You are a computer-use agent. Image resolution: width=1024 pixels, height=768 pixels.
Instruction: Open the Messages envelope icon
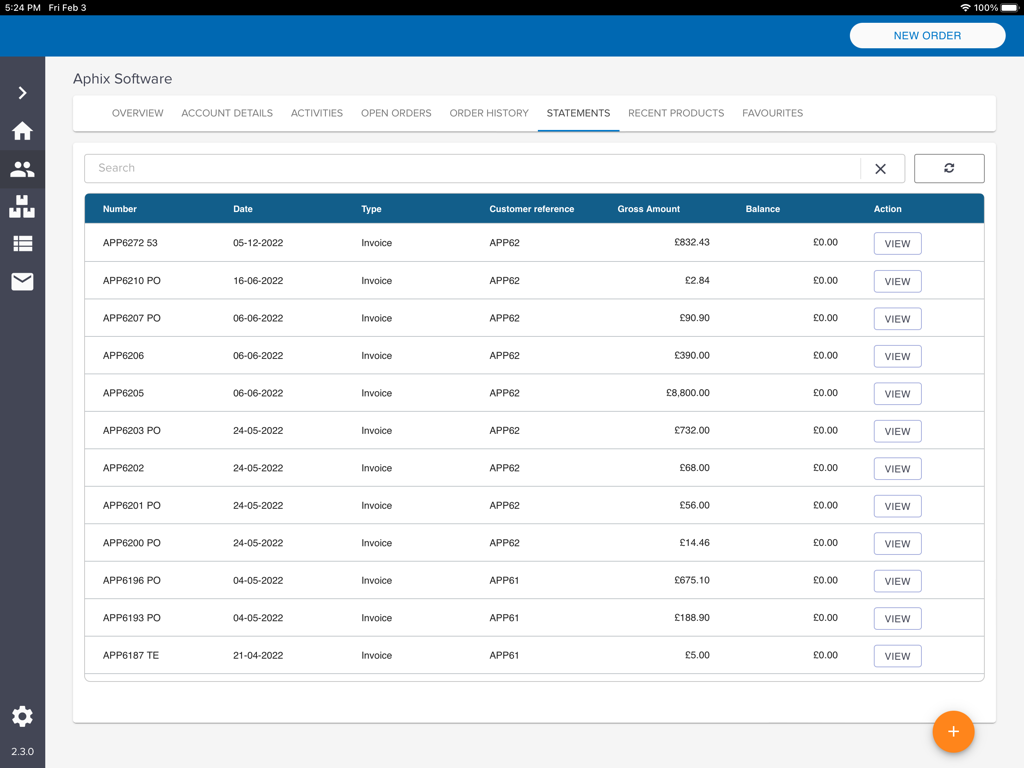(x=22, y=282)
